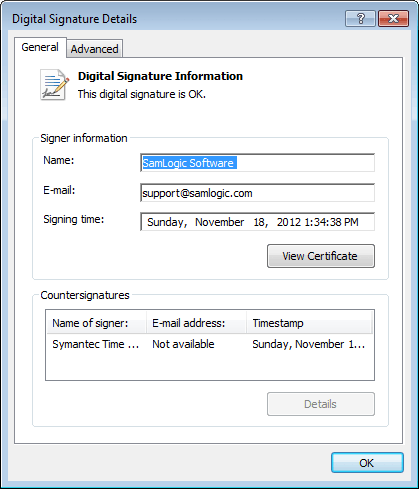Click the Digital Signature Information heading

click(160, 76)
